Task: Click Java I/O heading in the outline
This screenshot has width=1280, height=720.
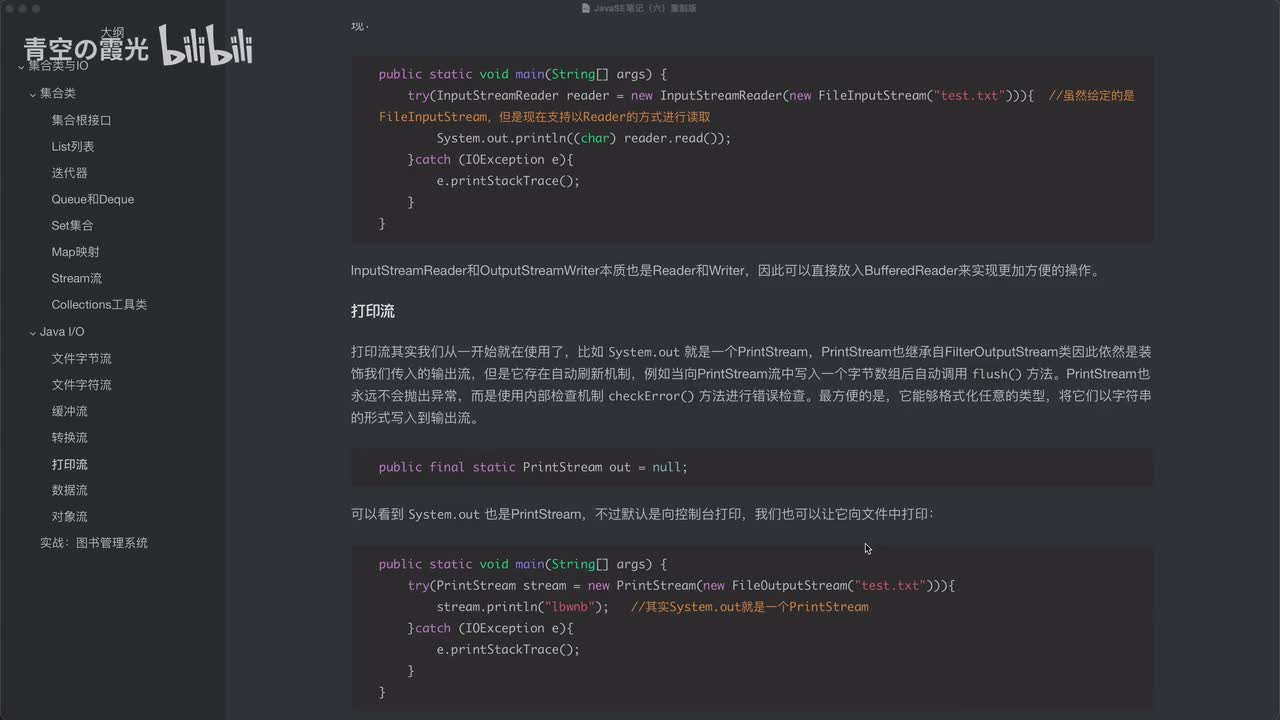Action: point(62,331)
